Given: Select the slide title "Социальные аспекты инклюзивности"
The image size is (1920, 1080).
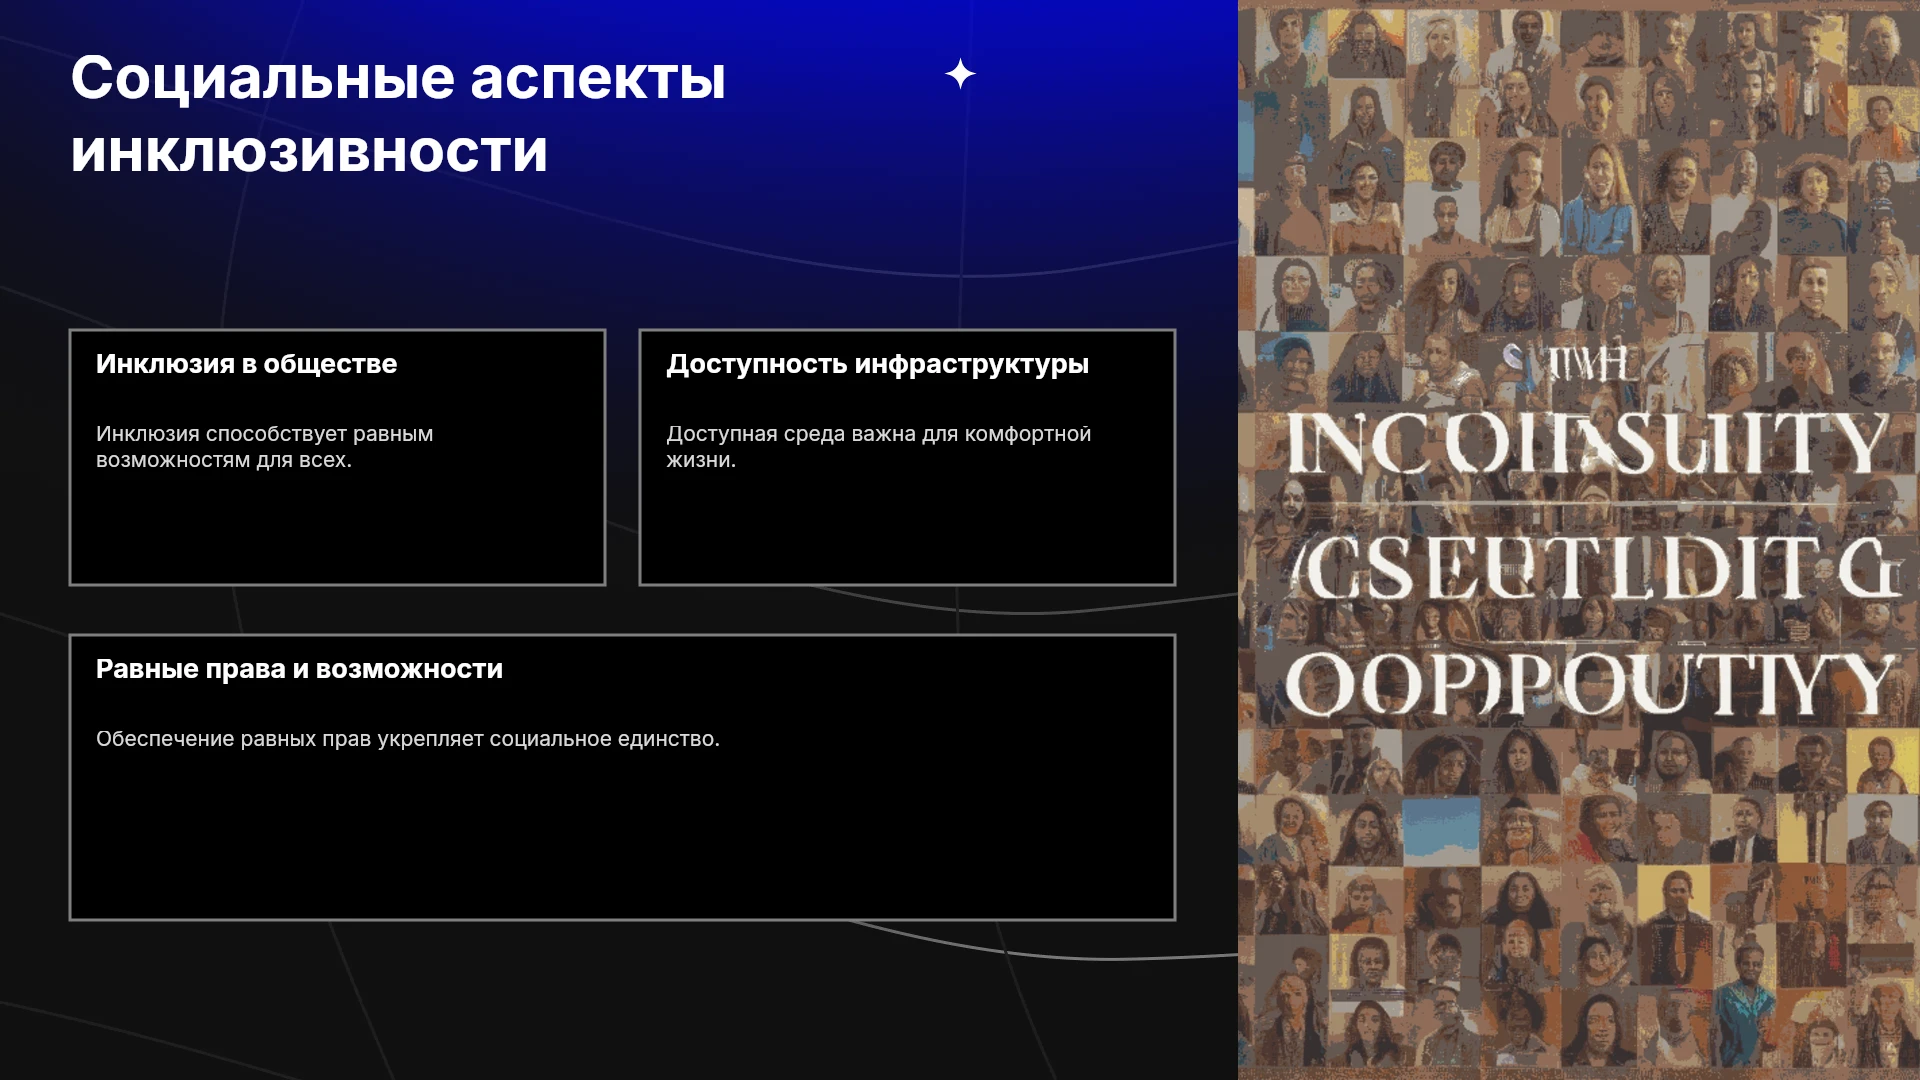Looking at the screenshot, I should (398, 114).
